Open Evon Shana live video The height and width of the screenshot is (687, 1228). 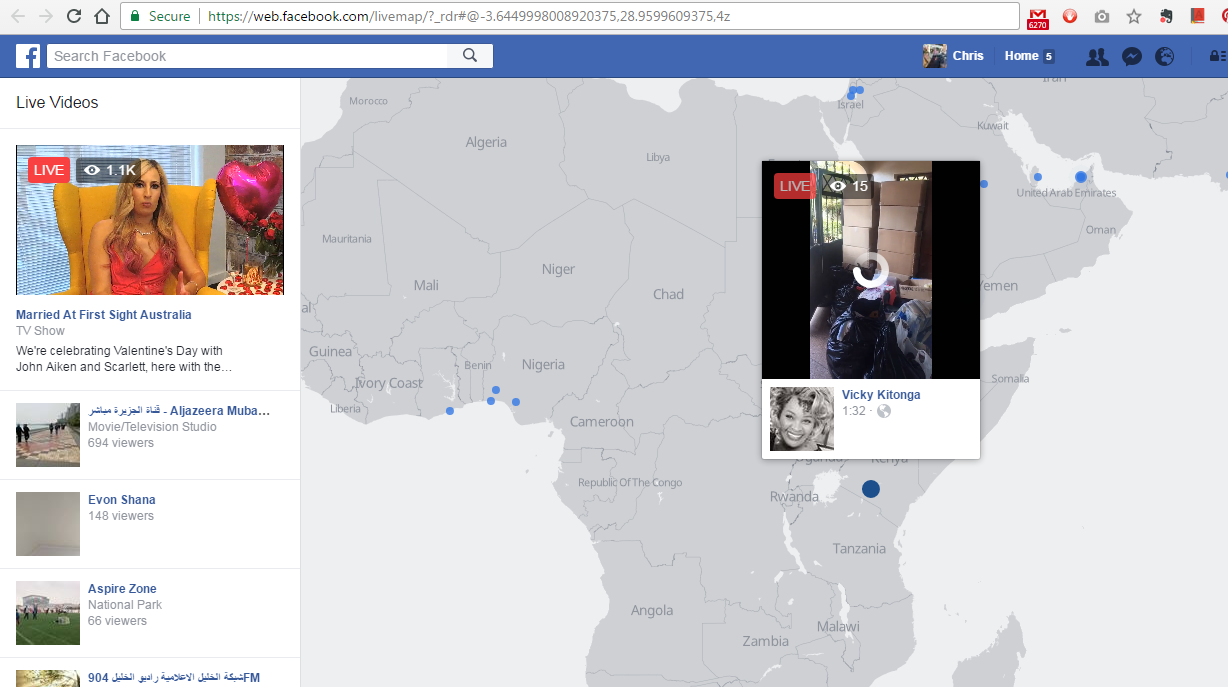click(x=122, y=500)
